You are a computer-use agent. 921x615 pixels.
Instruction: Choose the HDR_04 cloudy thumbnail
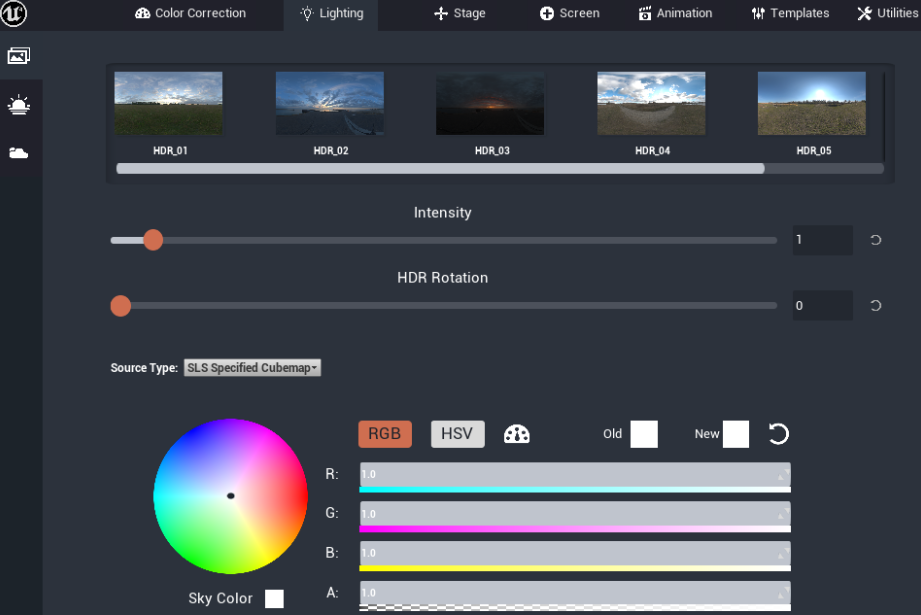[651, 103]
